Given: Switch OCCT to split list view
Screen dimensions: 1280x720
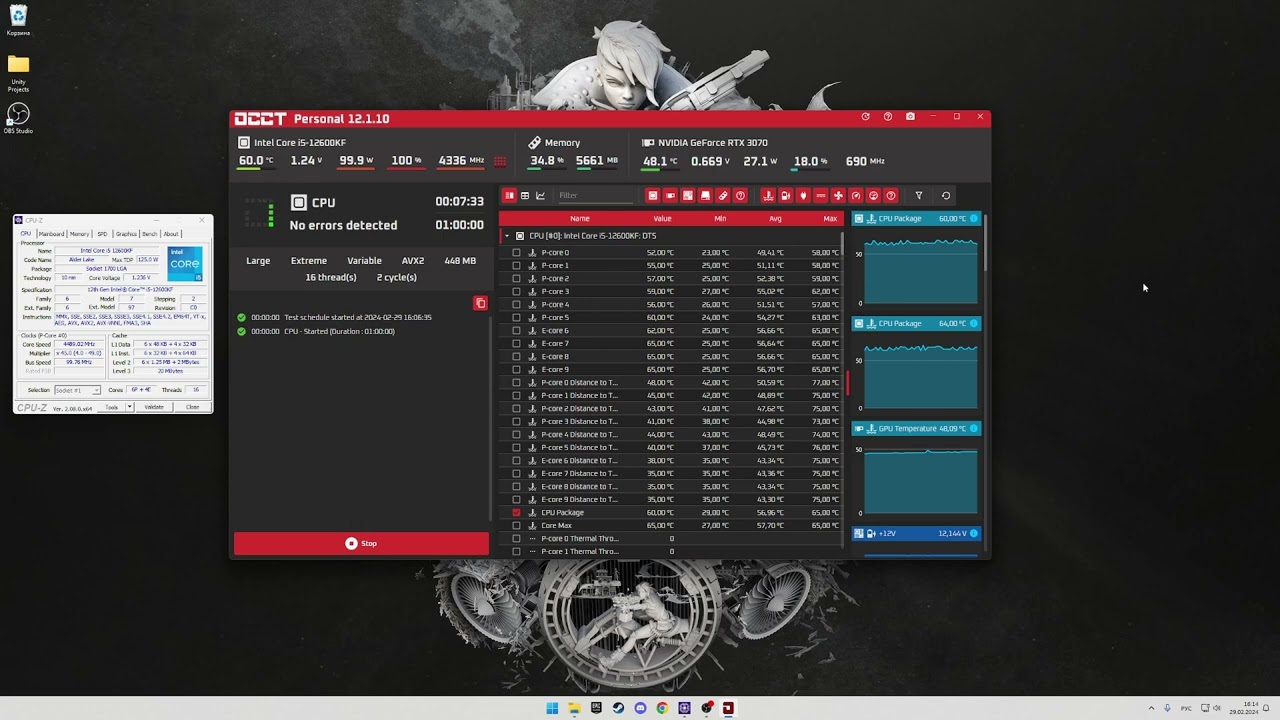Looking at the screenshot, I should pos(509,196).
